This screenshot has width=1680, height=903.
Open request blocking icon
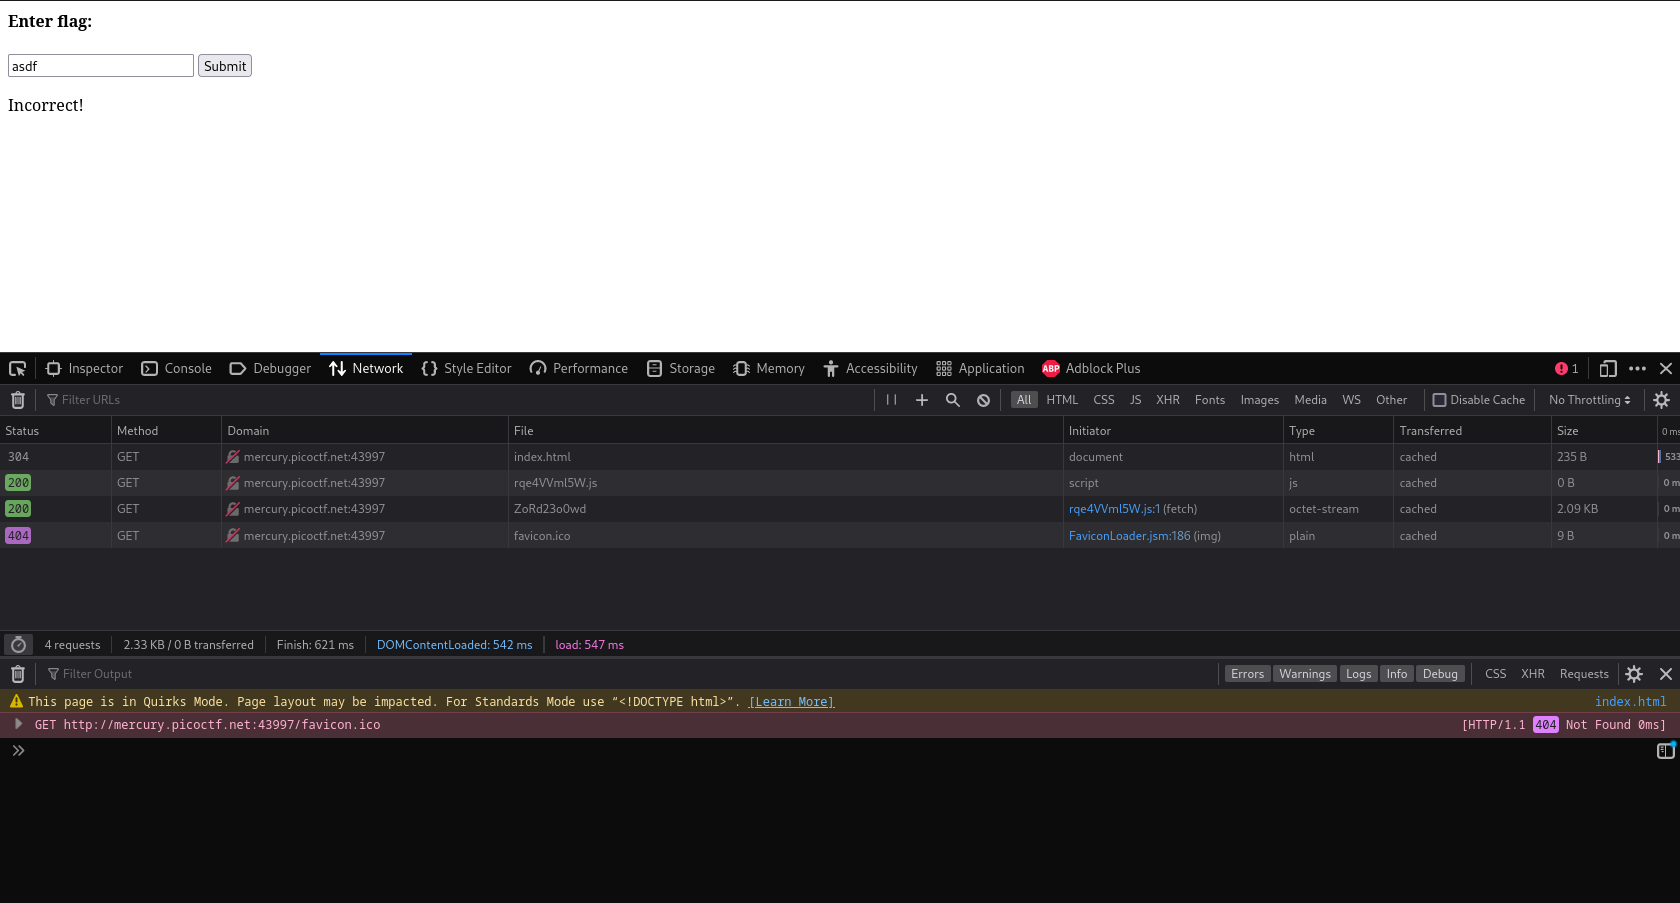pos(984,400)
